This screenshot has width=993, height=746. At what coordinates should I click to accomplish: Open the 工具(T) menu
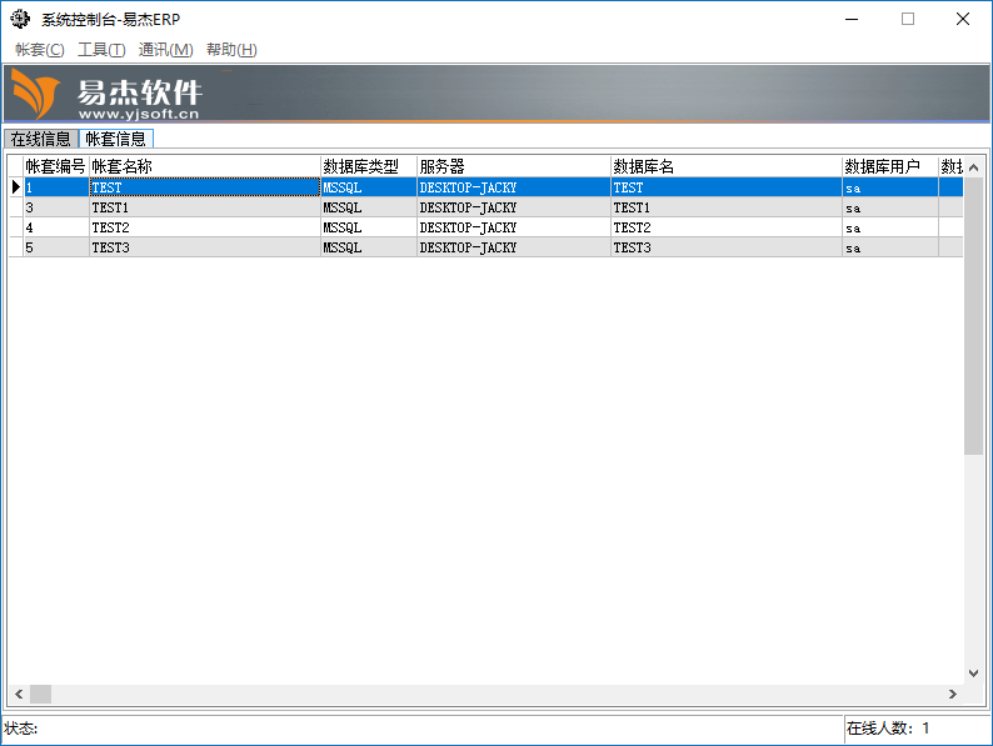(x=101, y=50)
